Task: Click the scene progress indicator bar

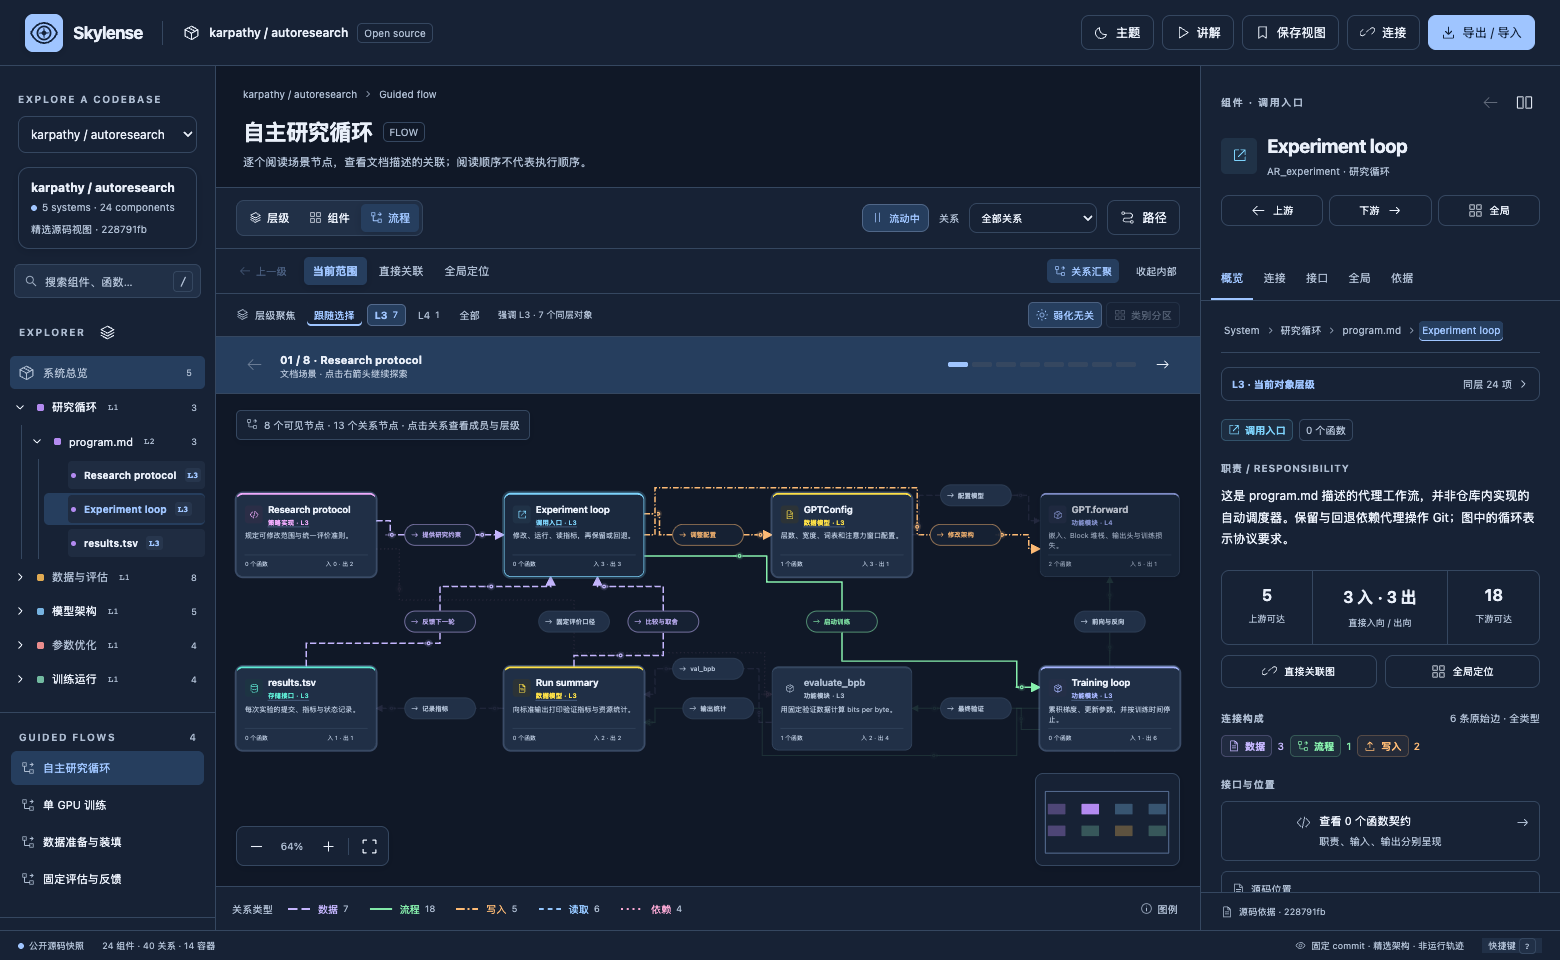Action: coord(1041,364)
